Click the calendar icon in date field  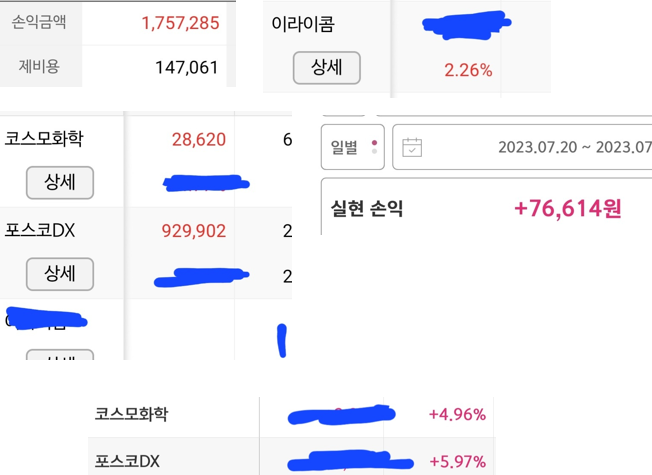click(x=412, y=147)
